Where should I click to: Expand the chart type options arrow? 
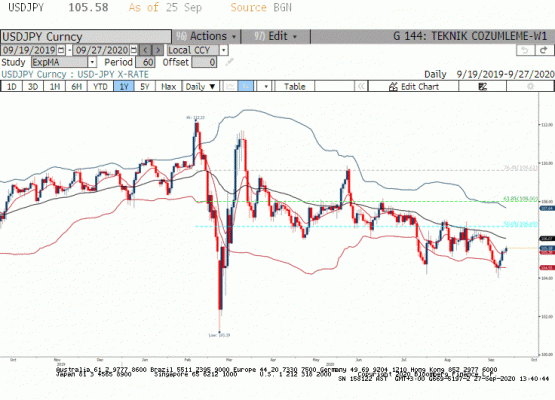tap(266, 86)
